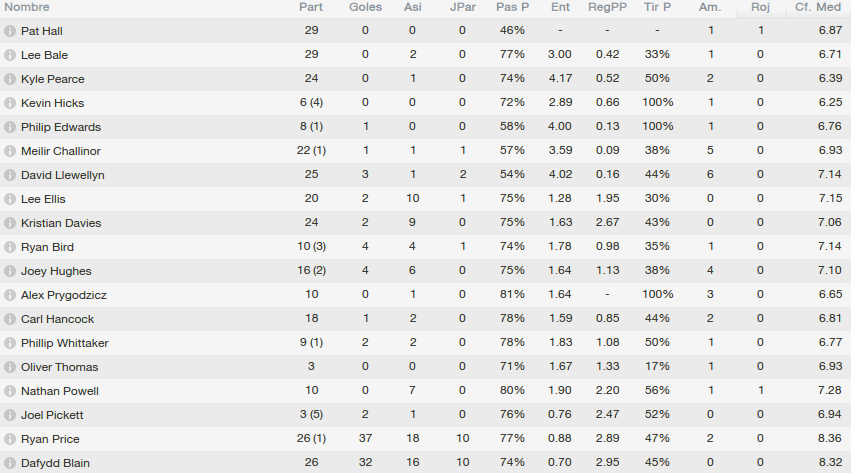
Task: Click info icon beside Meilir Challinor
Action: (10, 151)
